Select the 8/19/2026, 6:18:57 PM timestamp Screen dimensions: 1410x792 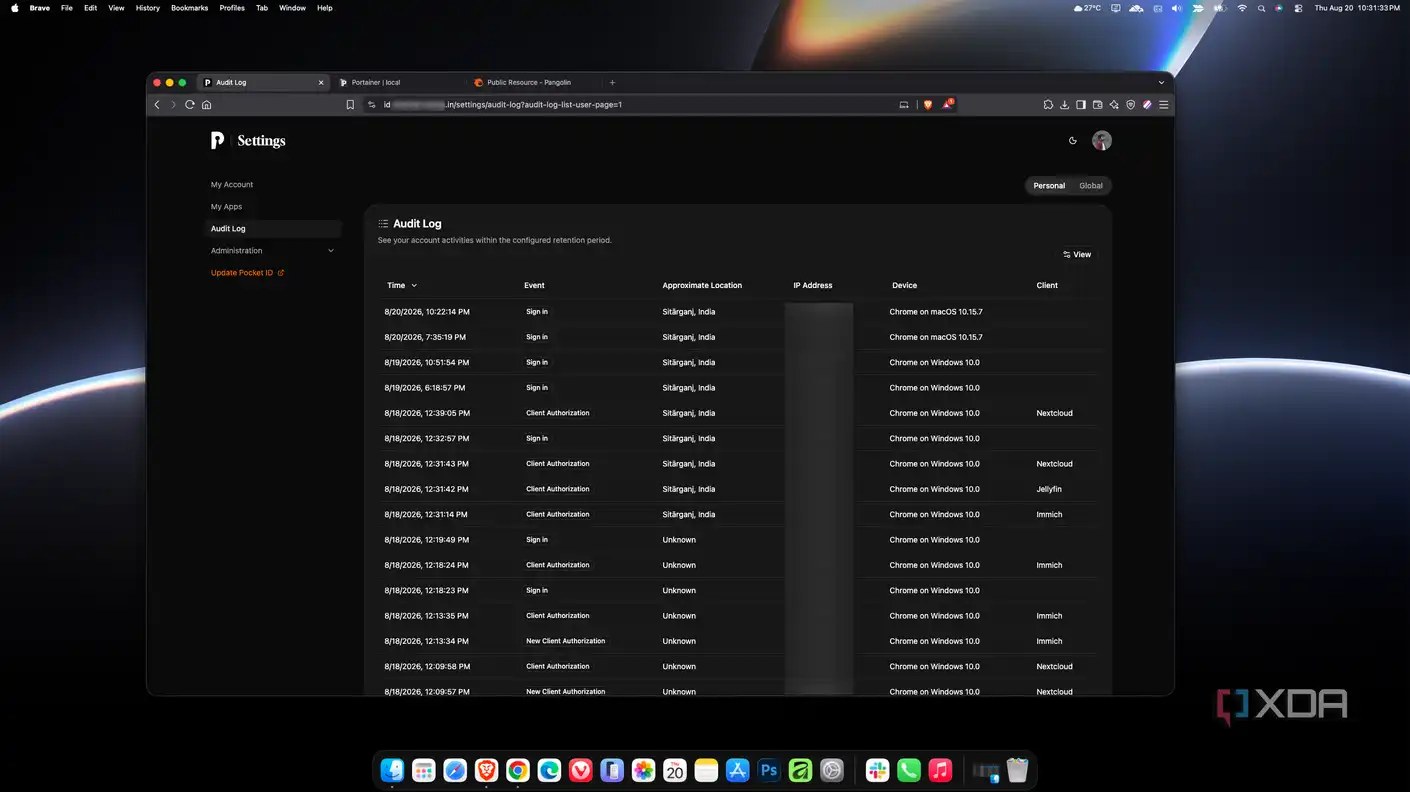425,387
